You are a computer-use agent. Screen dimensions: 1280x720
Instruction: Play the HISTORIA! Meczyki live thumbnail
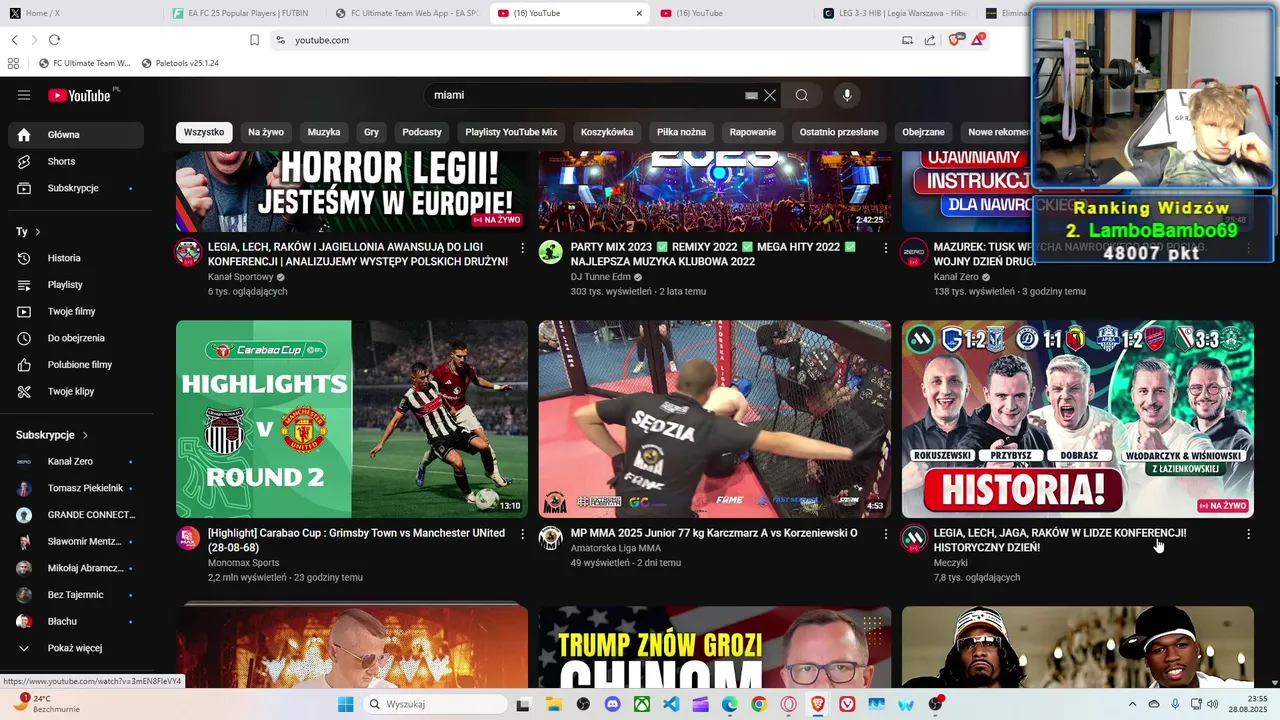click(1078, 419)
